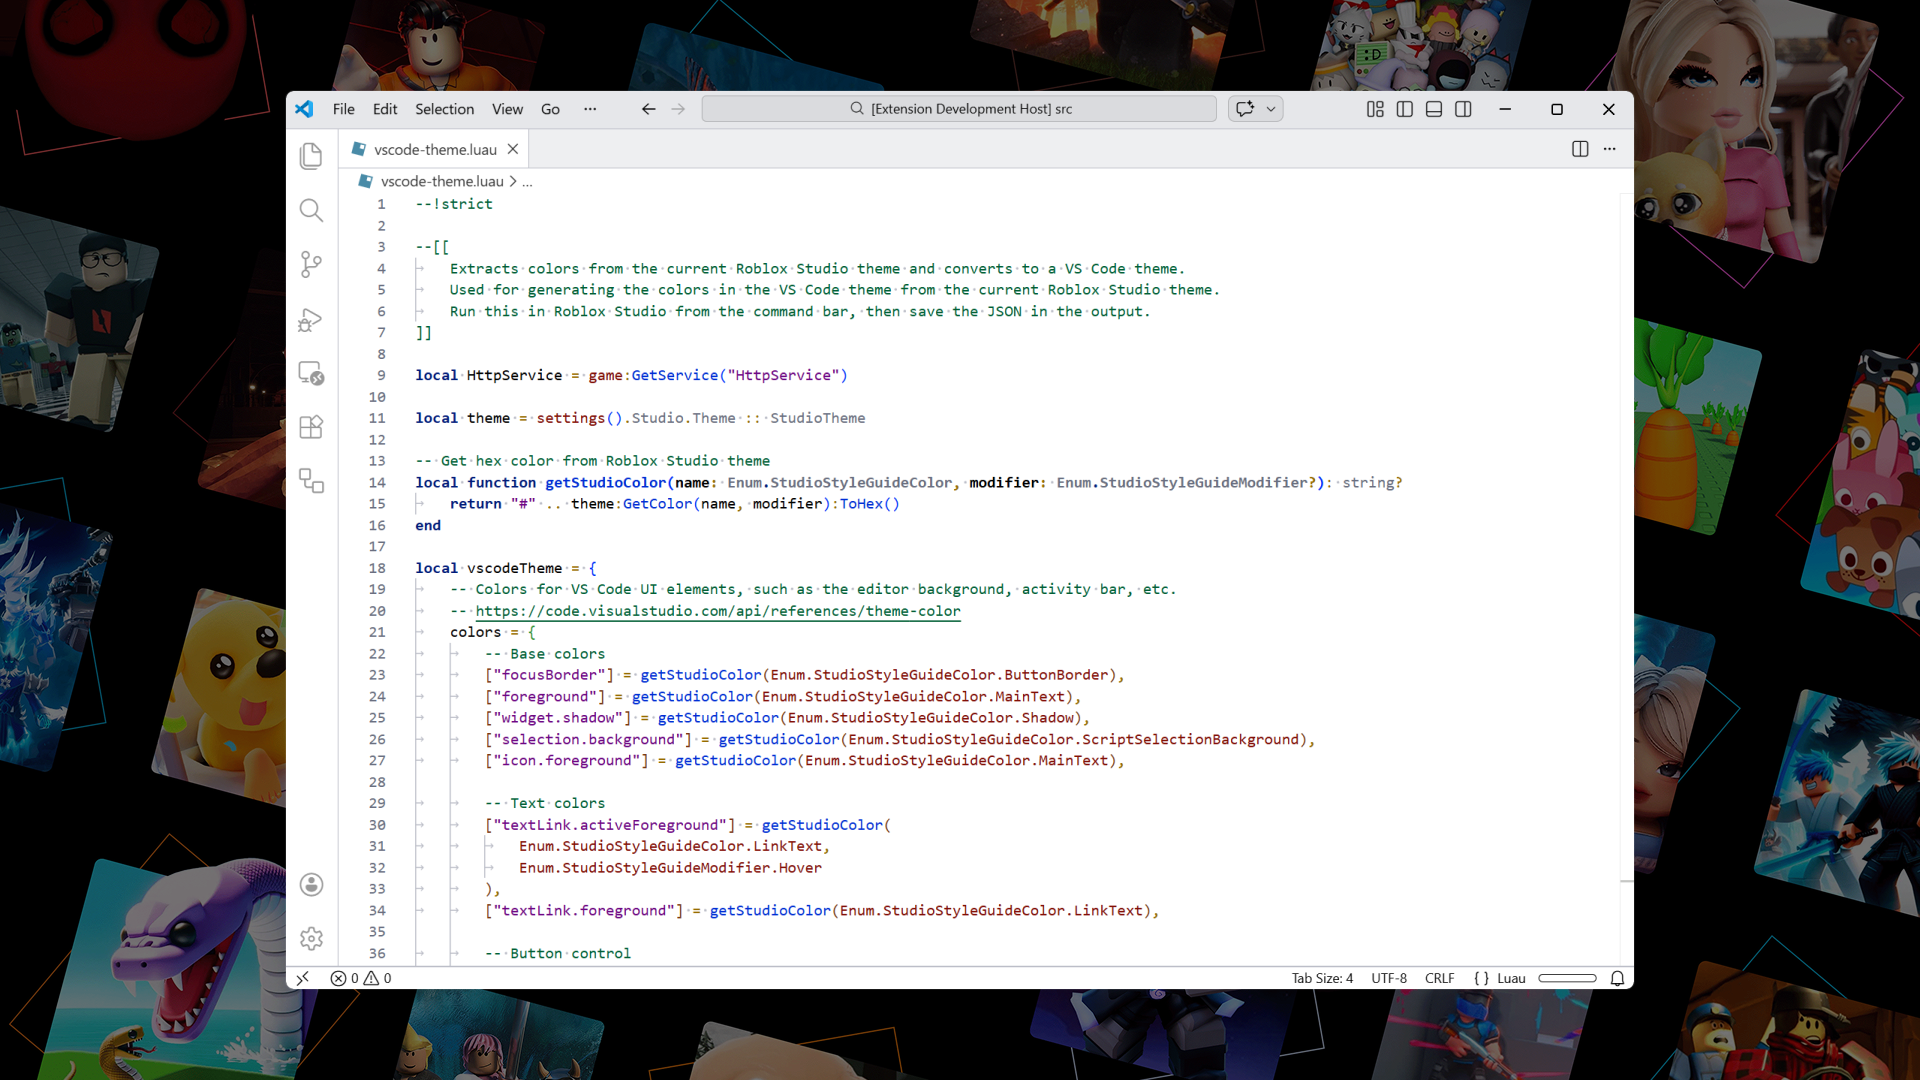Toggle the primary side bar visibility
1920x1080 pixels.
1404,109
